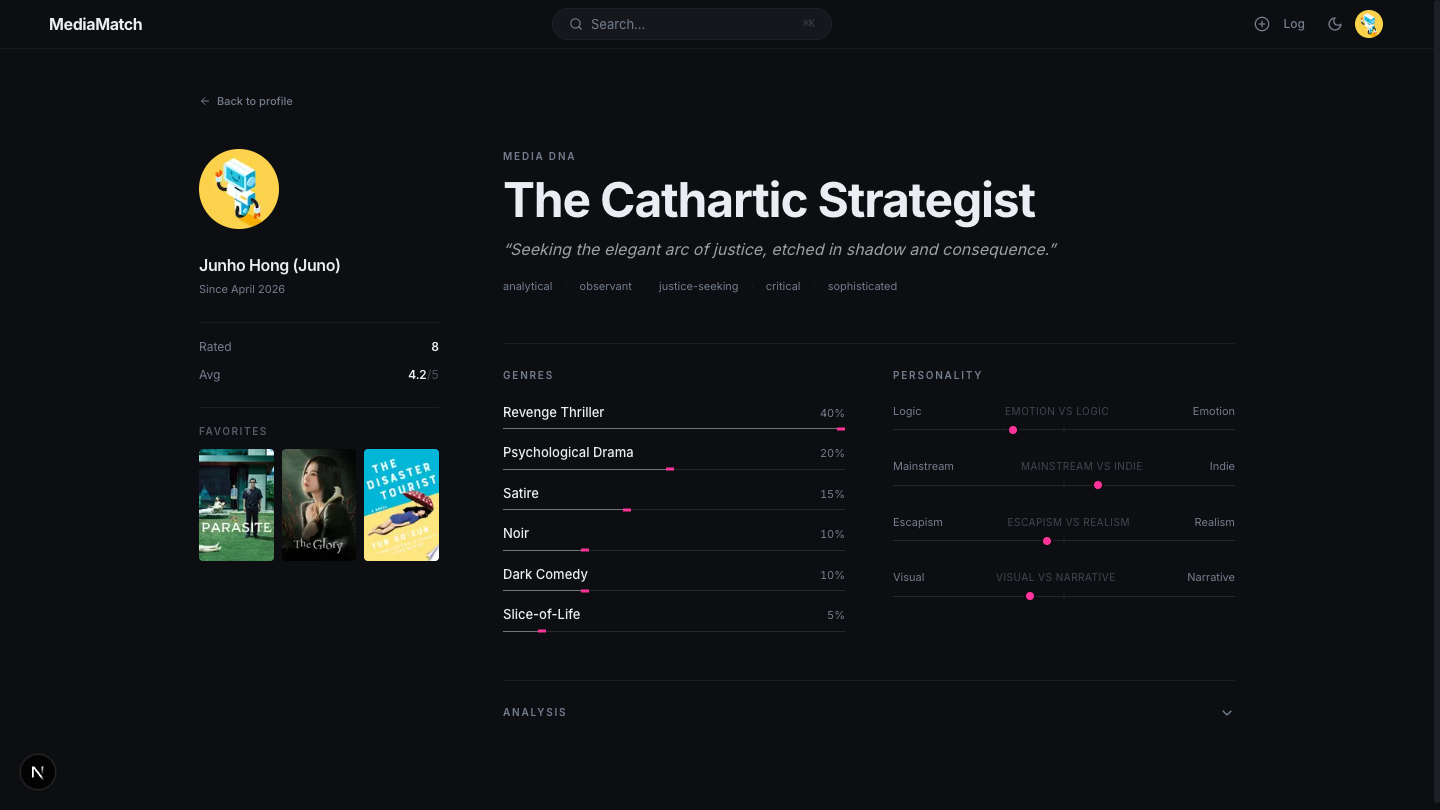Click the Back to profile link
Viewport: 1440px width, 810px height.
pyautogui.click(x=254, y=101)
